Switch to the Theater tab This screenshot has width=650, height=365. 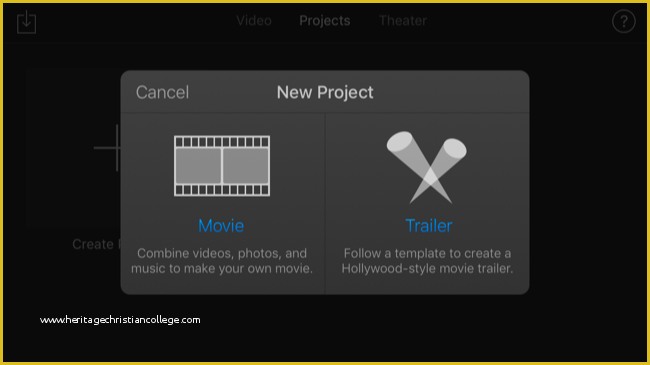coord(403,20)
